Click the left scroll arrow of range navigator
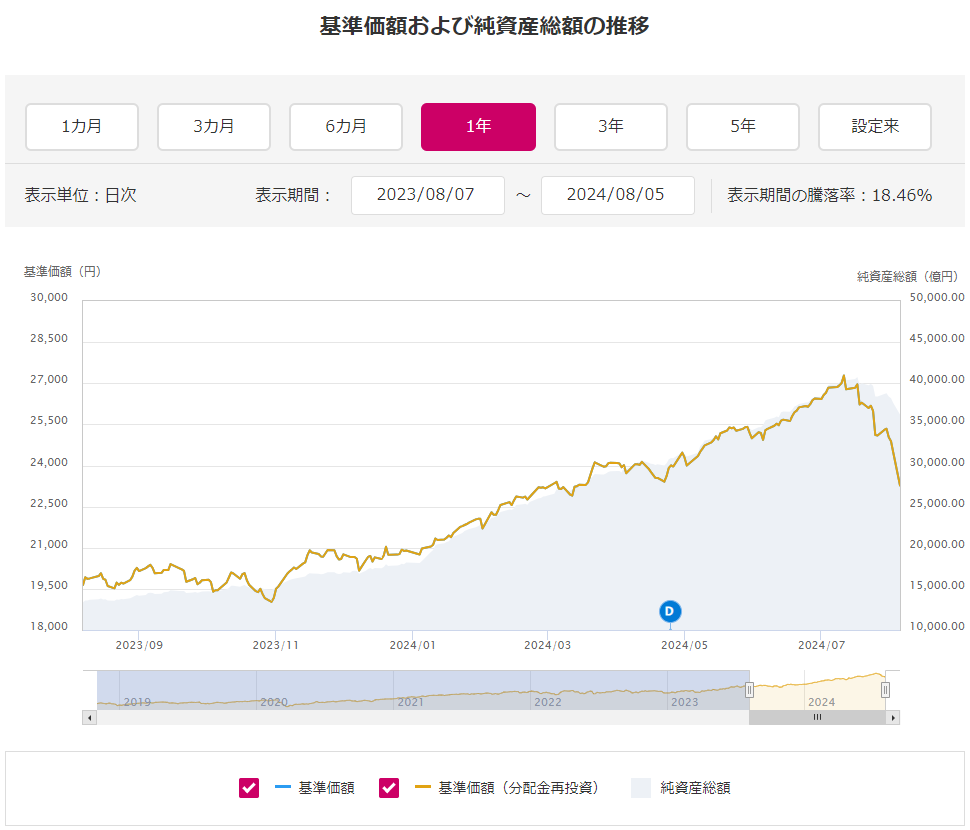Viewport: 970px width, 830px height. pos(89,717)
